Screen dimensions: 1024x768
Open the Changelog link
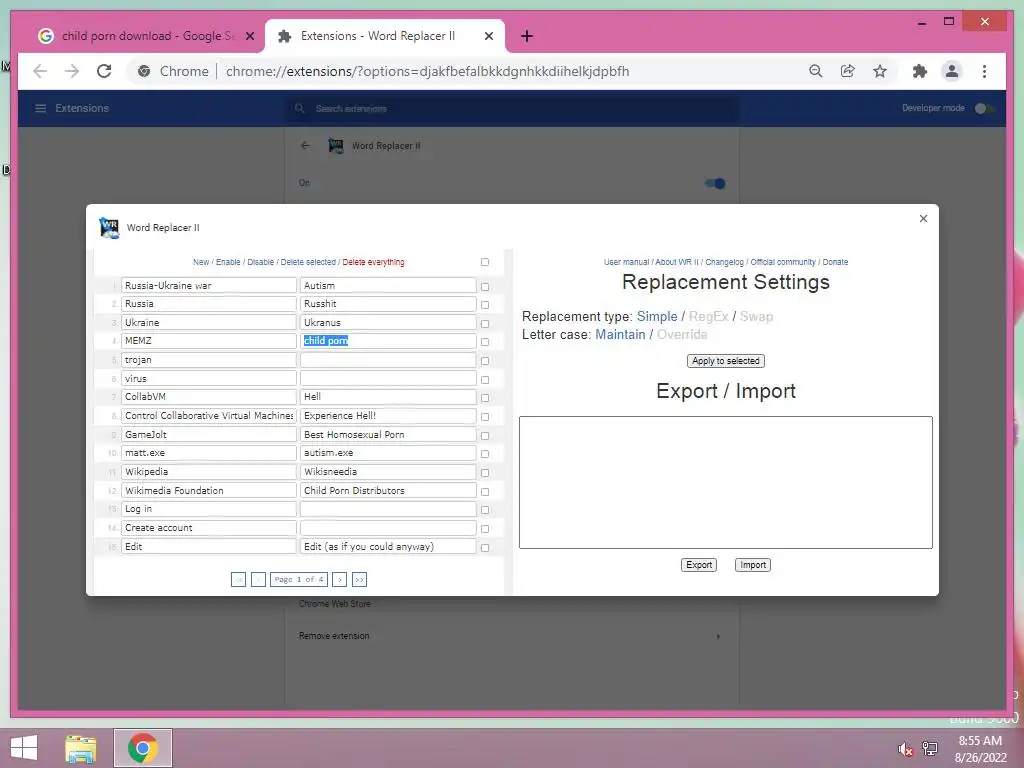pyautogui.click(x=724, y=262)
